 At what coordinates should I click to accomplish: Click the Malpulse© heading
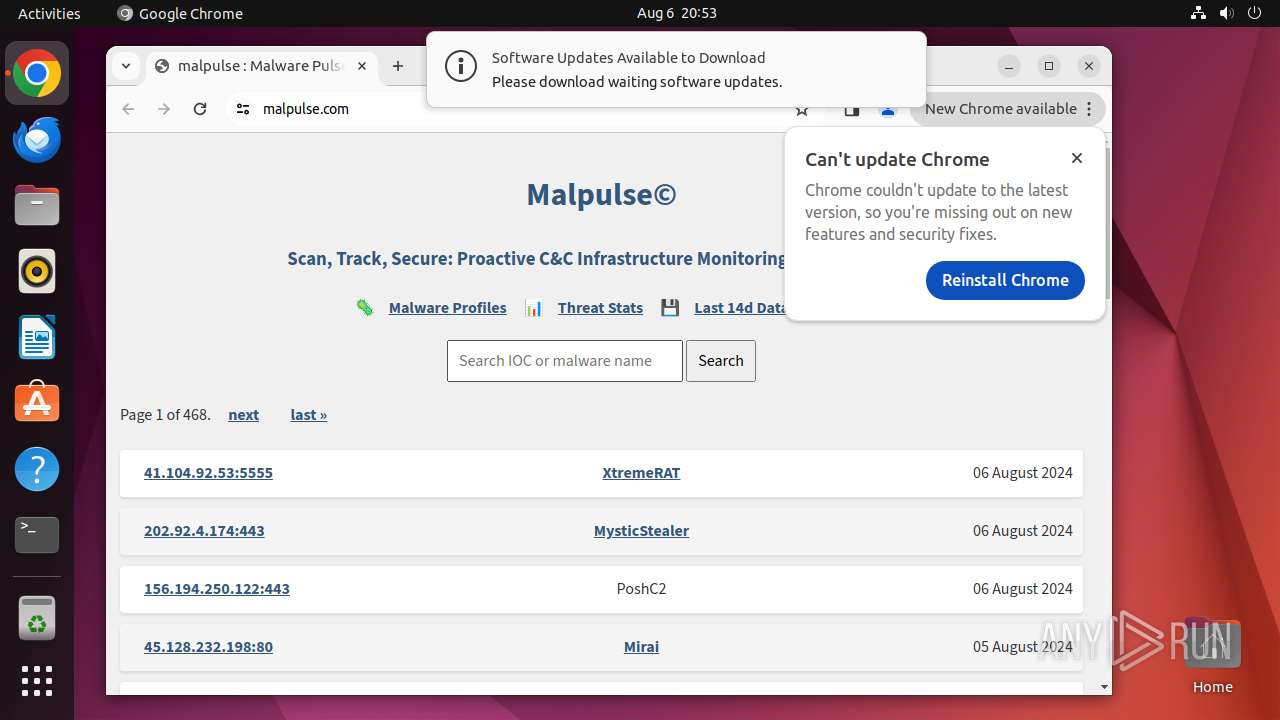click(601, 194)
